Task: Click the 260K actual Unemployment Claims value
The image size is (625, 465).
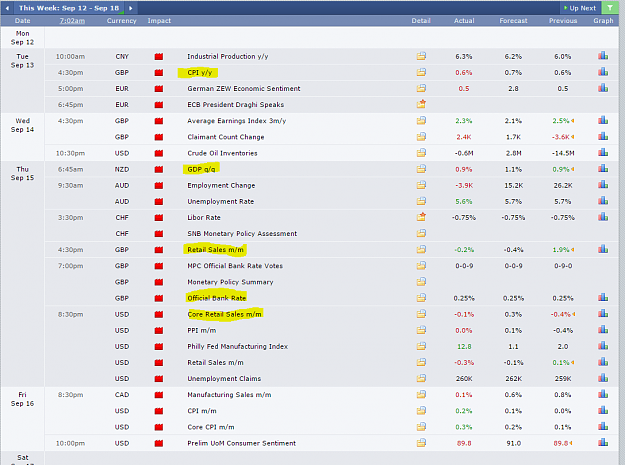Action: coord(464,379)
